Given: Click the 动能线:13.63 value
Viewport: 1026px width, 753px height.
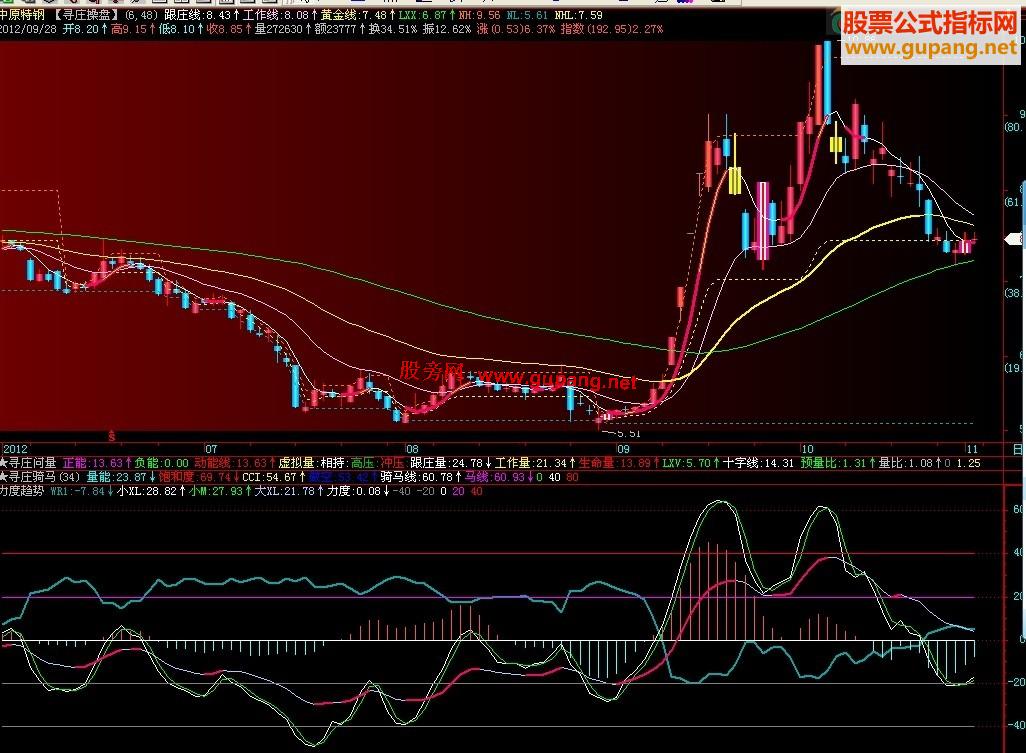Looking at the screenshot, I should (x=234, y=463).
